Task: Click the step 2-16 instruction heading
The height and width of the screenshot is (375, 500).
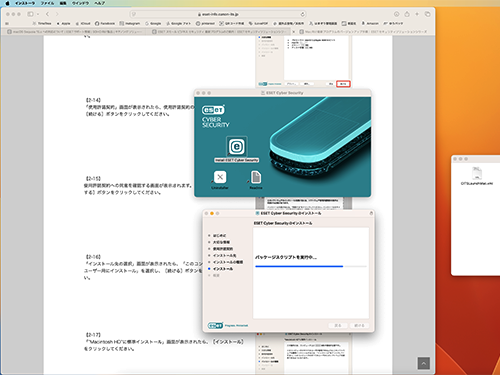Action: point(93,257)
